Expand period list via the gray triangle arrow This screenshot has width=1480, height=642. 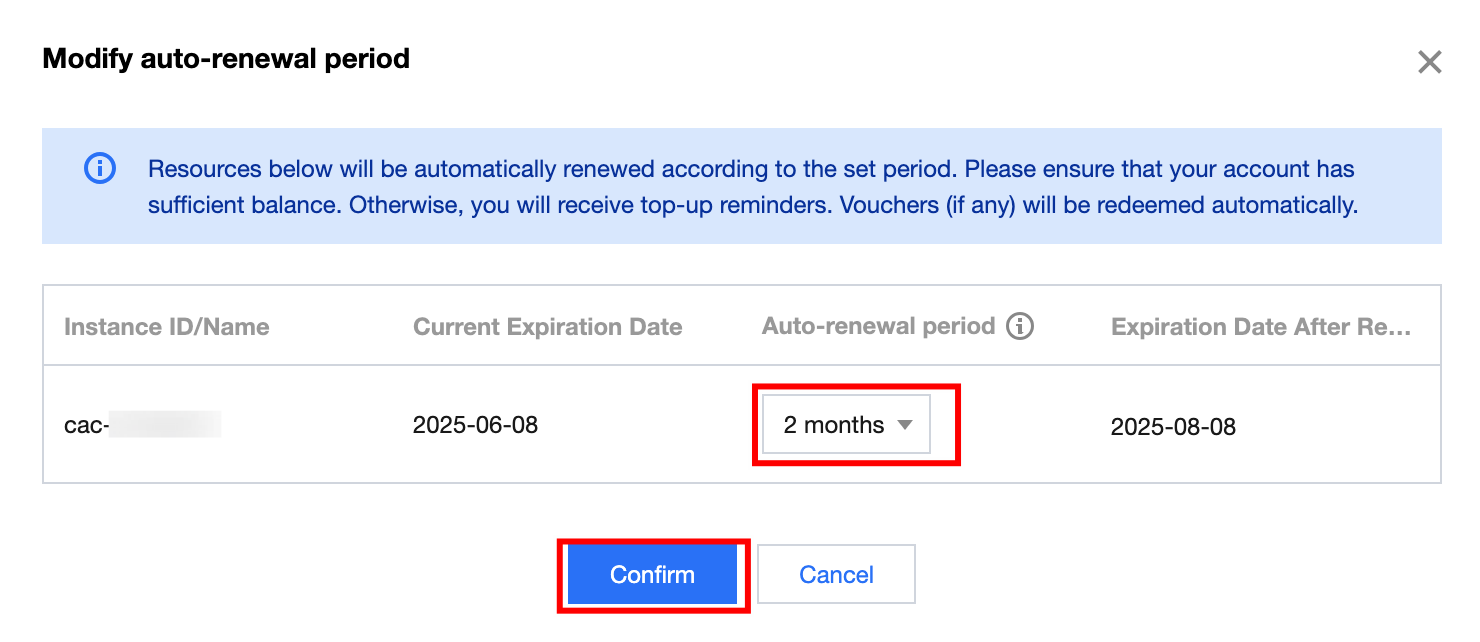point(905,425)
